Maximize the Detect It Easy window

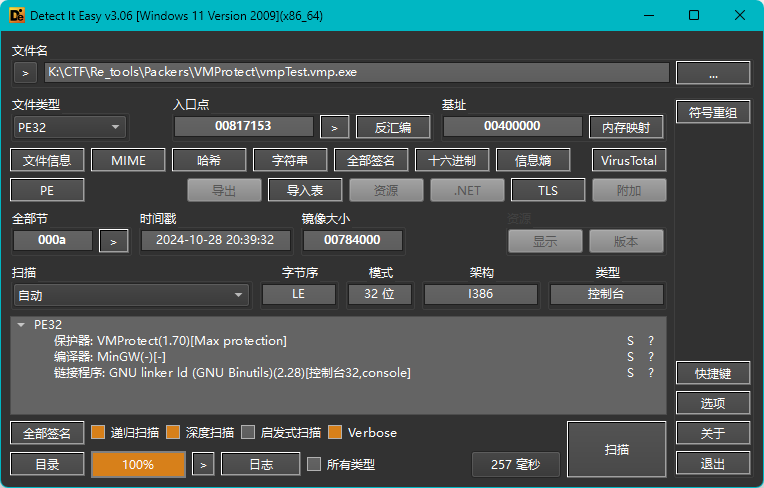click(x=694, y=16)
